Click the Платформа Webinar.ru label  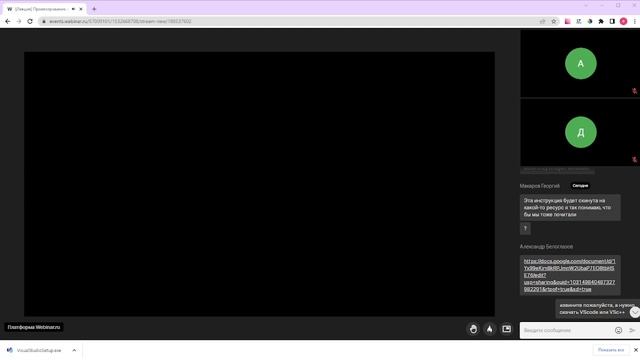[x=34, y=327]
